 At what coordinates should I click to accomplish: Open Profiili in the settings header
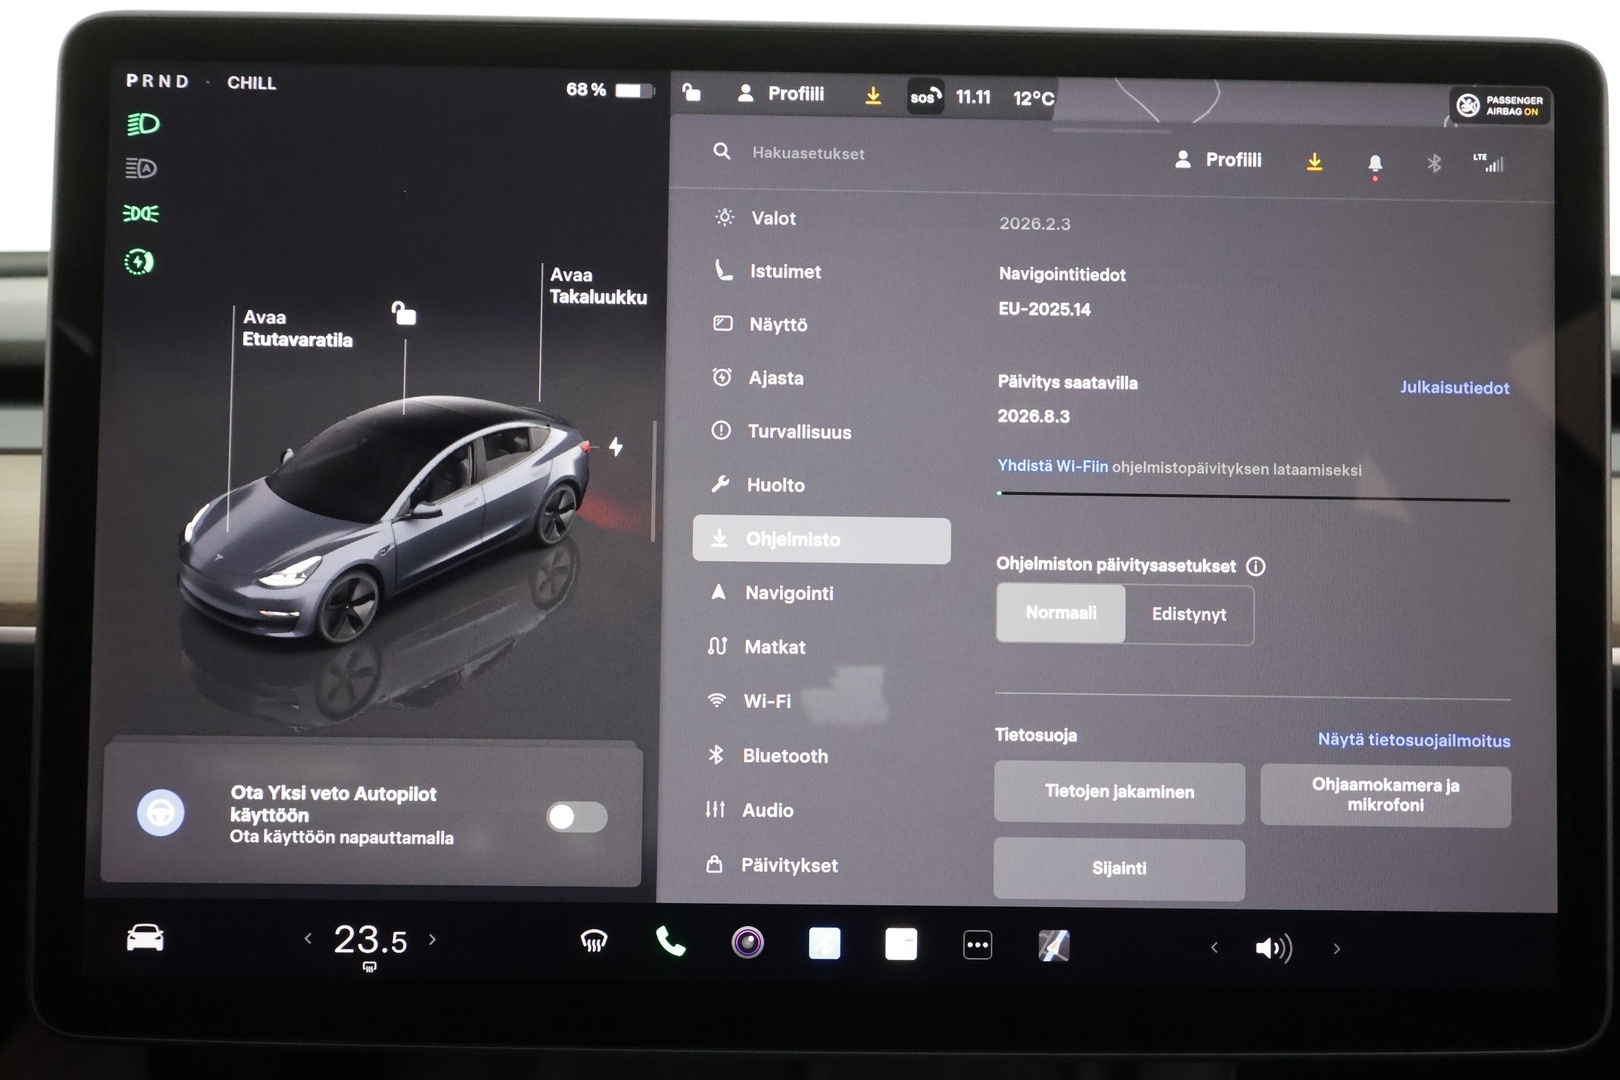[1218, 160]
